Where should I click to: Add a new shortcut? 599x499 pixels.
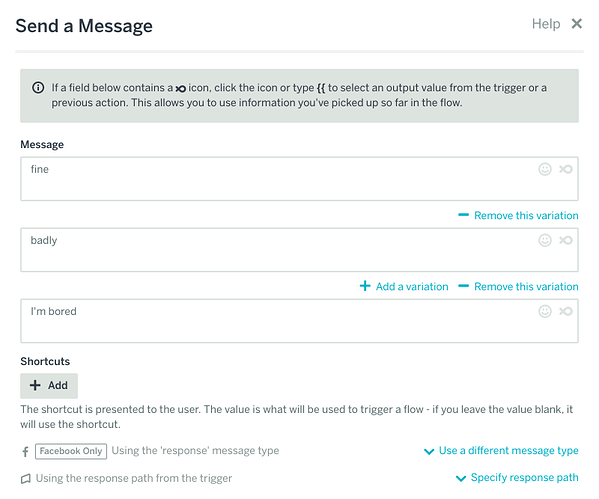(x=49, y=386)
